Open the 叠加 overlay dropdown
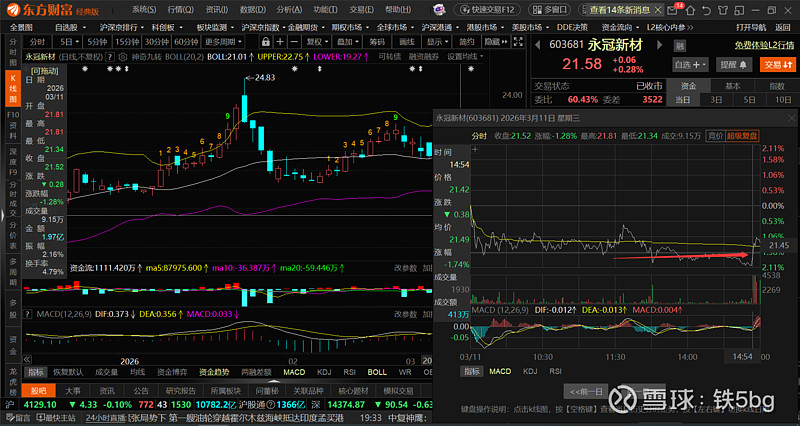Image resolution: width=800 pixels, height=426 pixels. click(347, 42)
